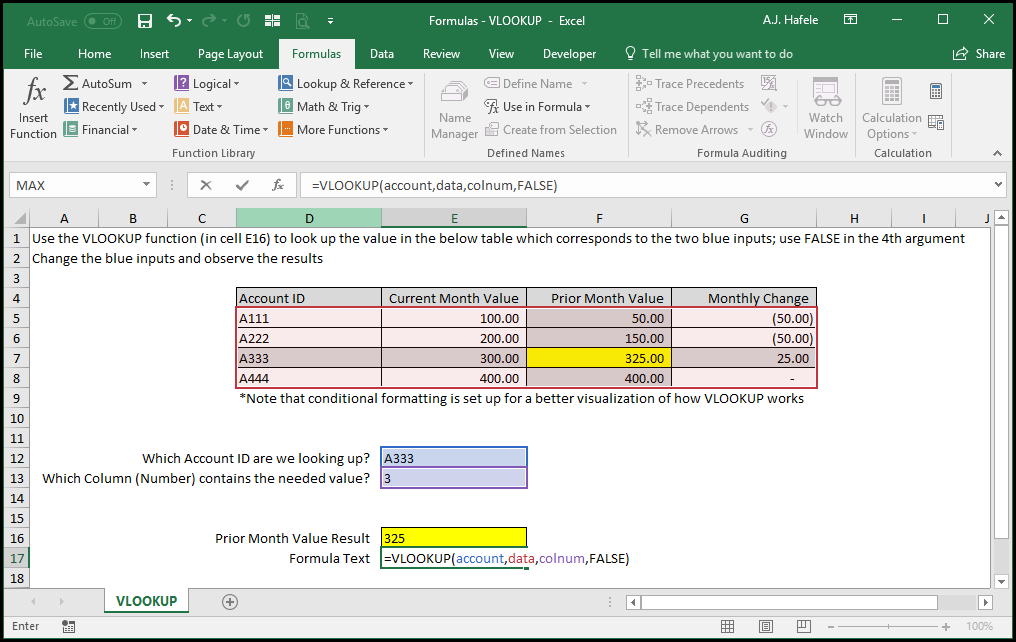Click Trace Dependents
Screen dimensions: 1016x642
[692, 106]
